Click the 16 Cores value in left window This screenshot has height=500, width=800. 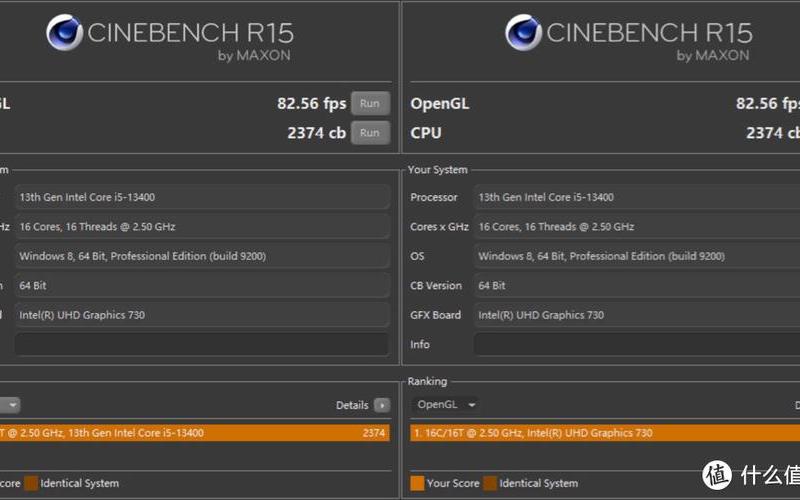click(x=202, y=227)
